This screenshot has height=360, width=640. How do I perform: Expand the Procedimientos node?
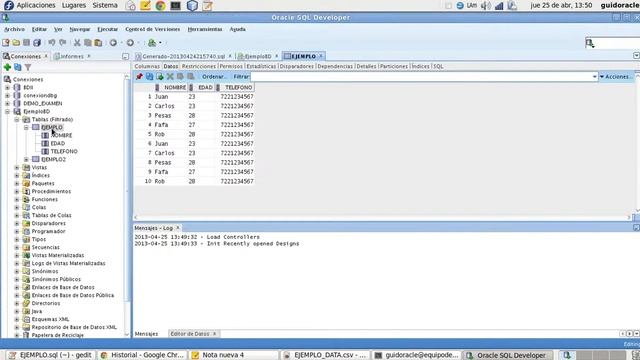click(x=17, y=191)
